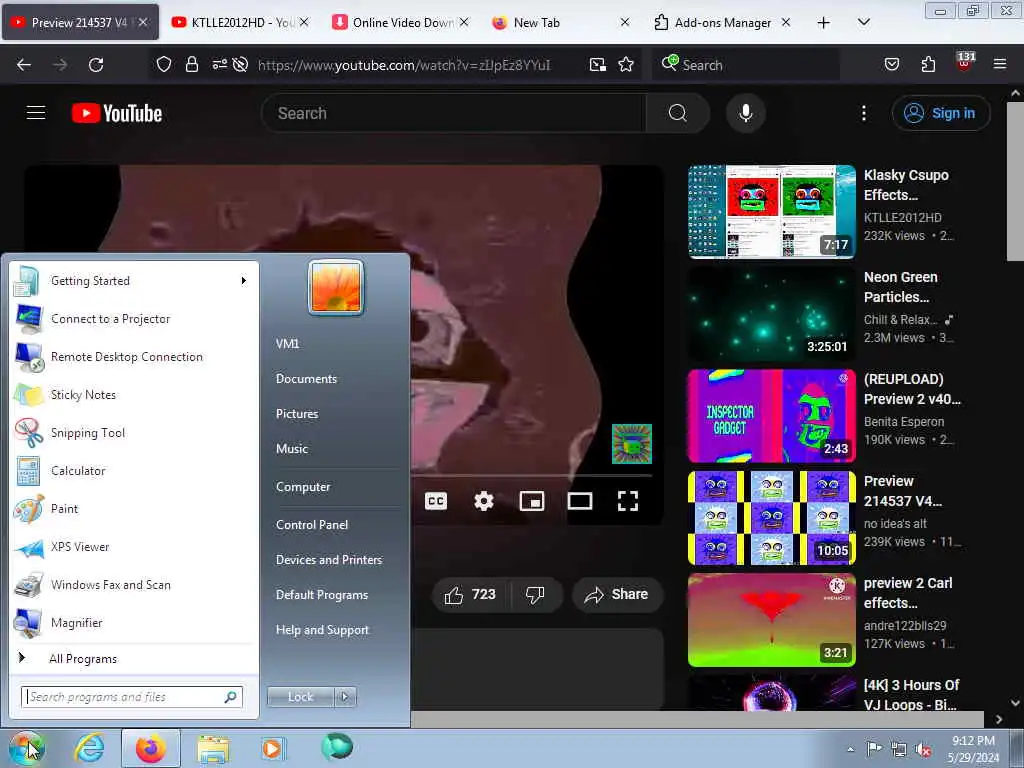
Task: Open the Extensions puzzle icon
Action: tap(928, 65)
